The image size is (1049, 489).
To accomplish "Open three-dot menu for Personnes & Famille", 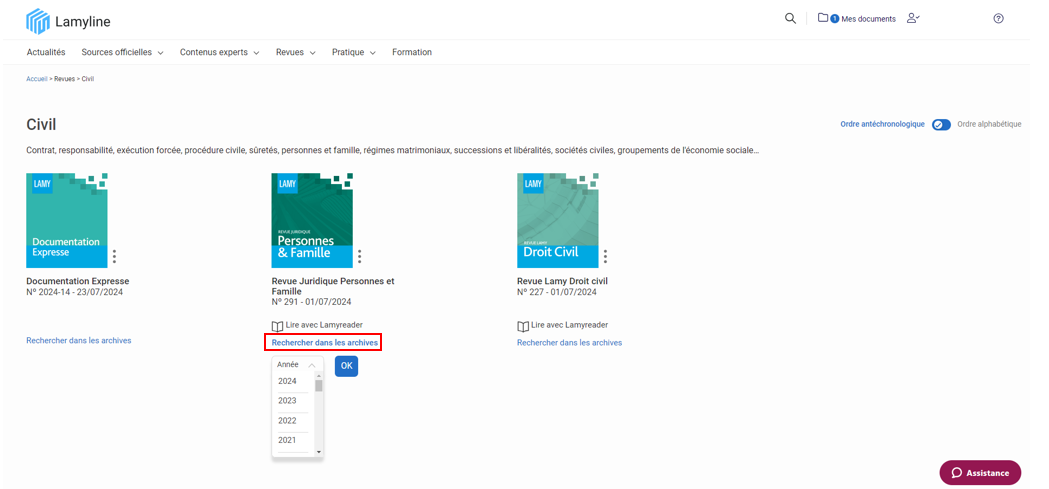I will [x=360, y=257].
